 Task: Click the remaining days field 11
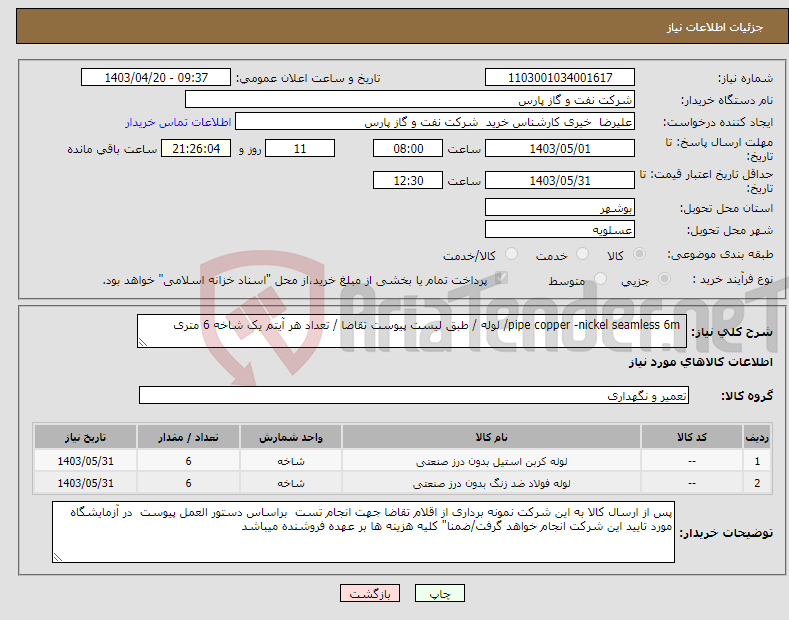tap(300, 148)
